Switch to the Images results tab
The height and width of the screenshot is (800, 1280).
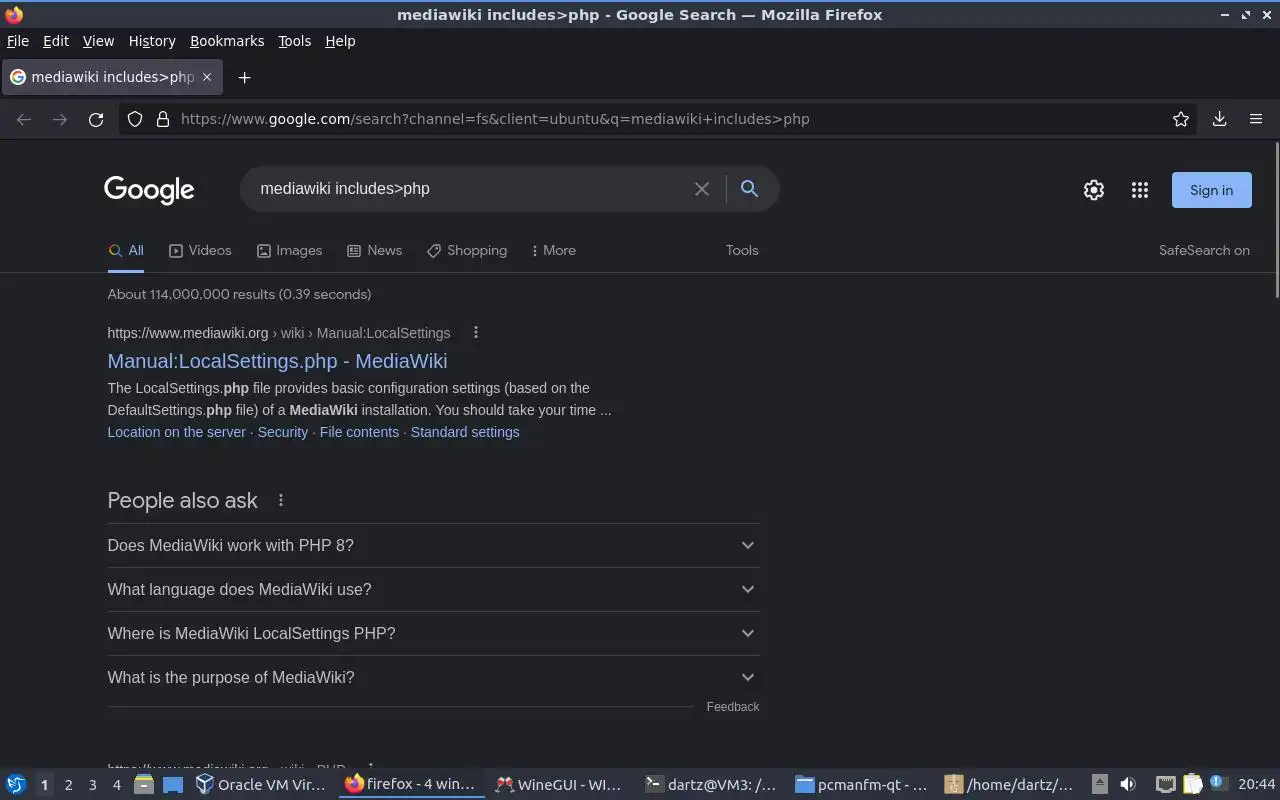pos(289,250)
